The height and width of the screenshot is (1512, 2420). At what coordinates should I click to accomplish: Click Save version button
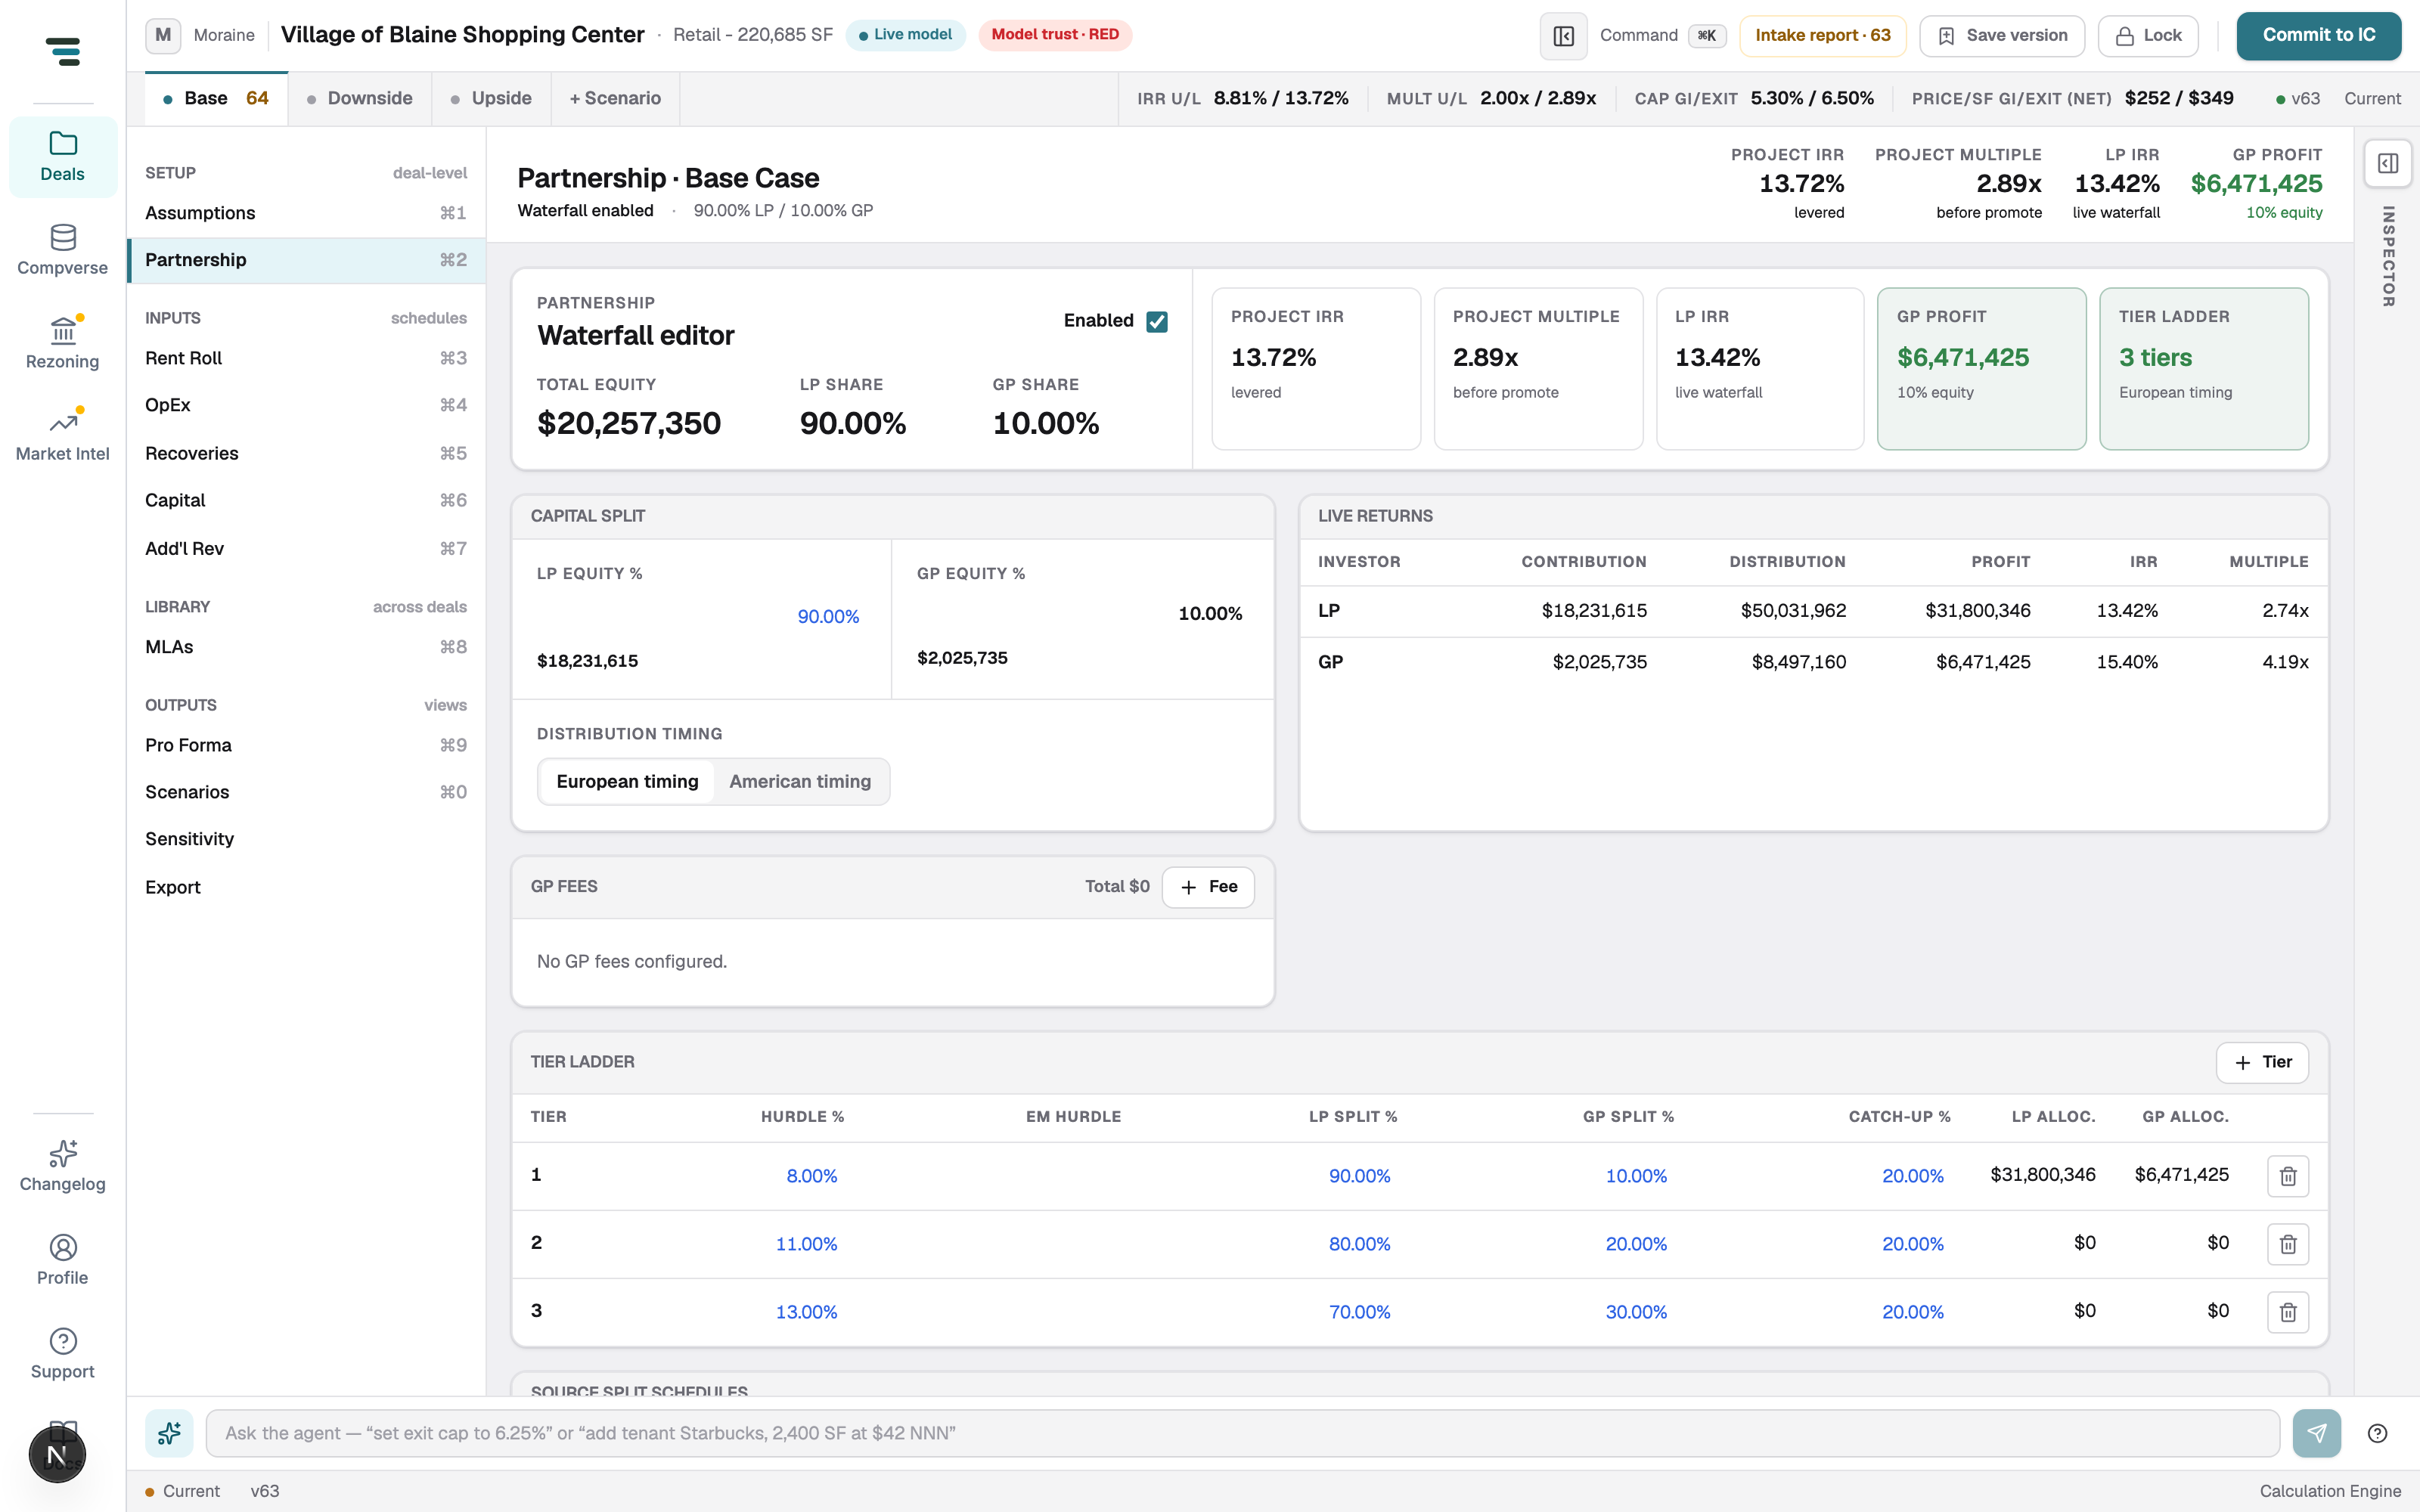pyautogui.click(x=2002, y=36)
